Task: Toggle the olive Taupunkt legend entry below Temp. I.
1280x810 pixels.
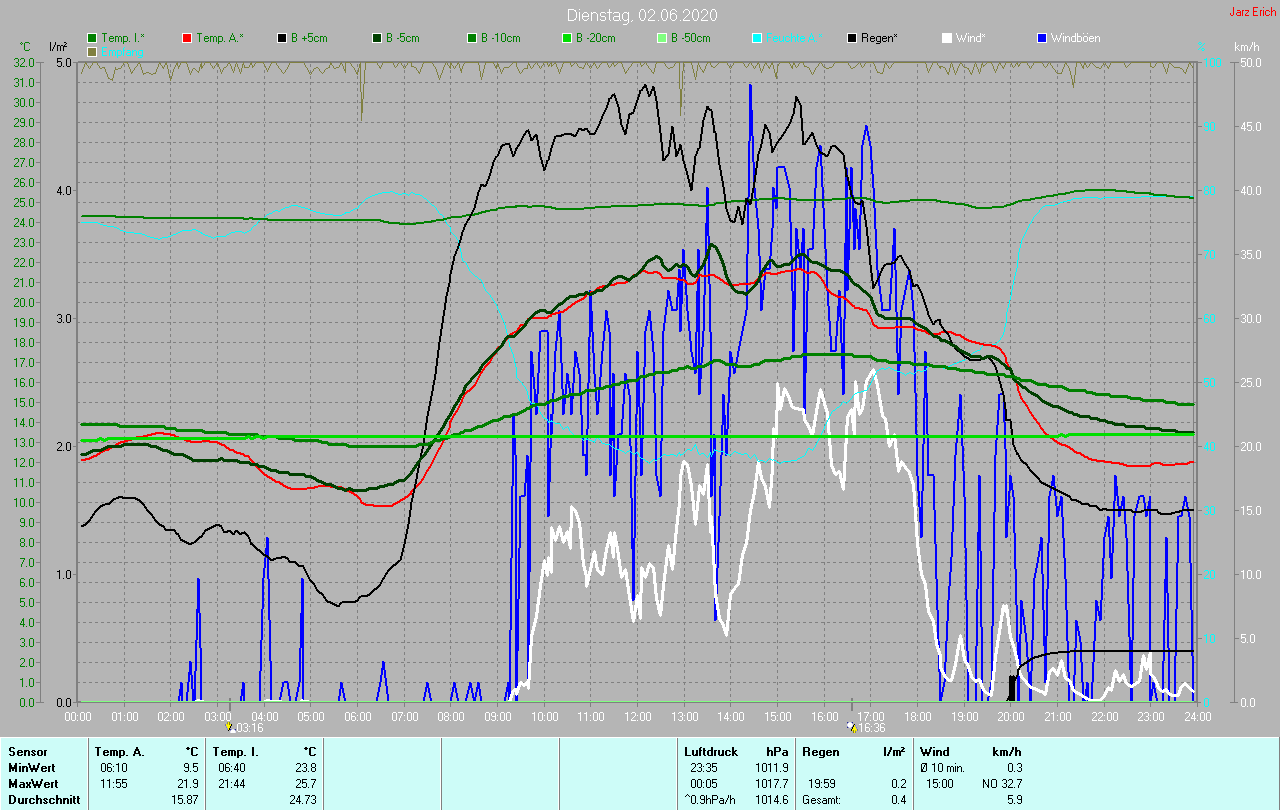Action: (93, 51)
